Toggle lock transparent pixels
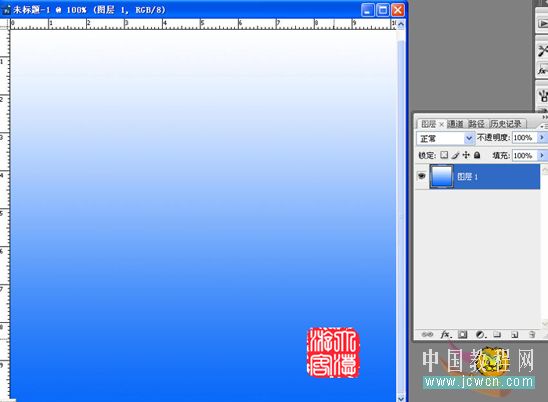The width and height of the screenshot is (548, 402). [444, 155]
